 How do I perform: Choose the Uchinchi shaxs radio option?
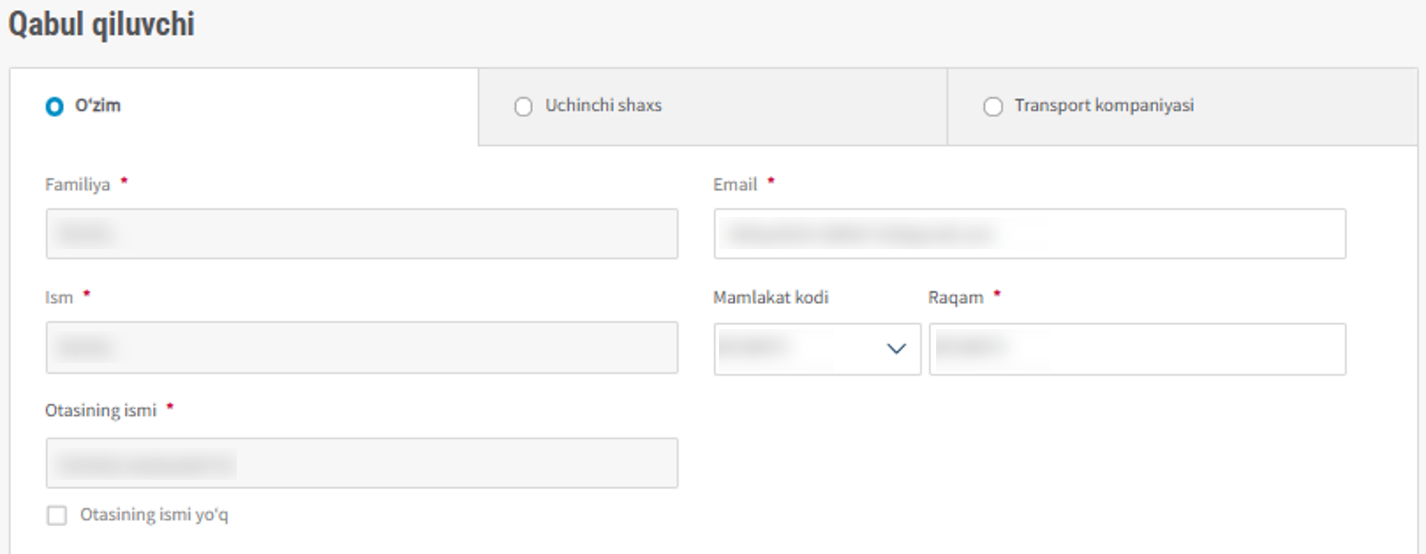pyautogui.click(x=523, y=106)
